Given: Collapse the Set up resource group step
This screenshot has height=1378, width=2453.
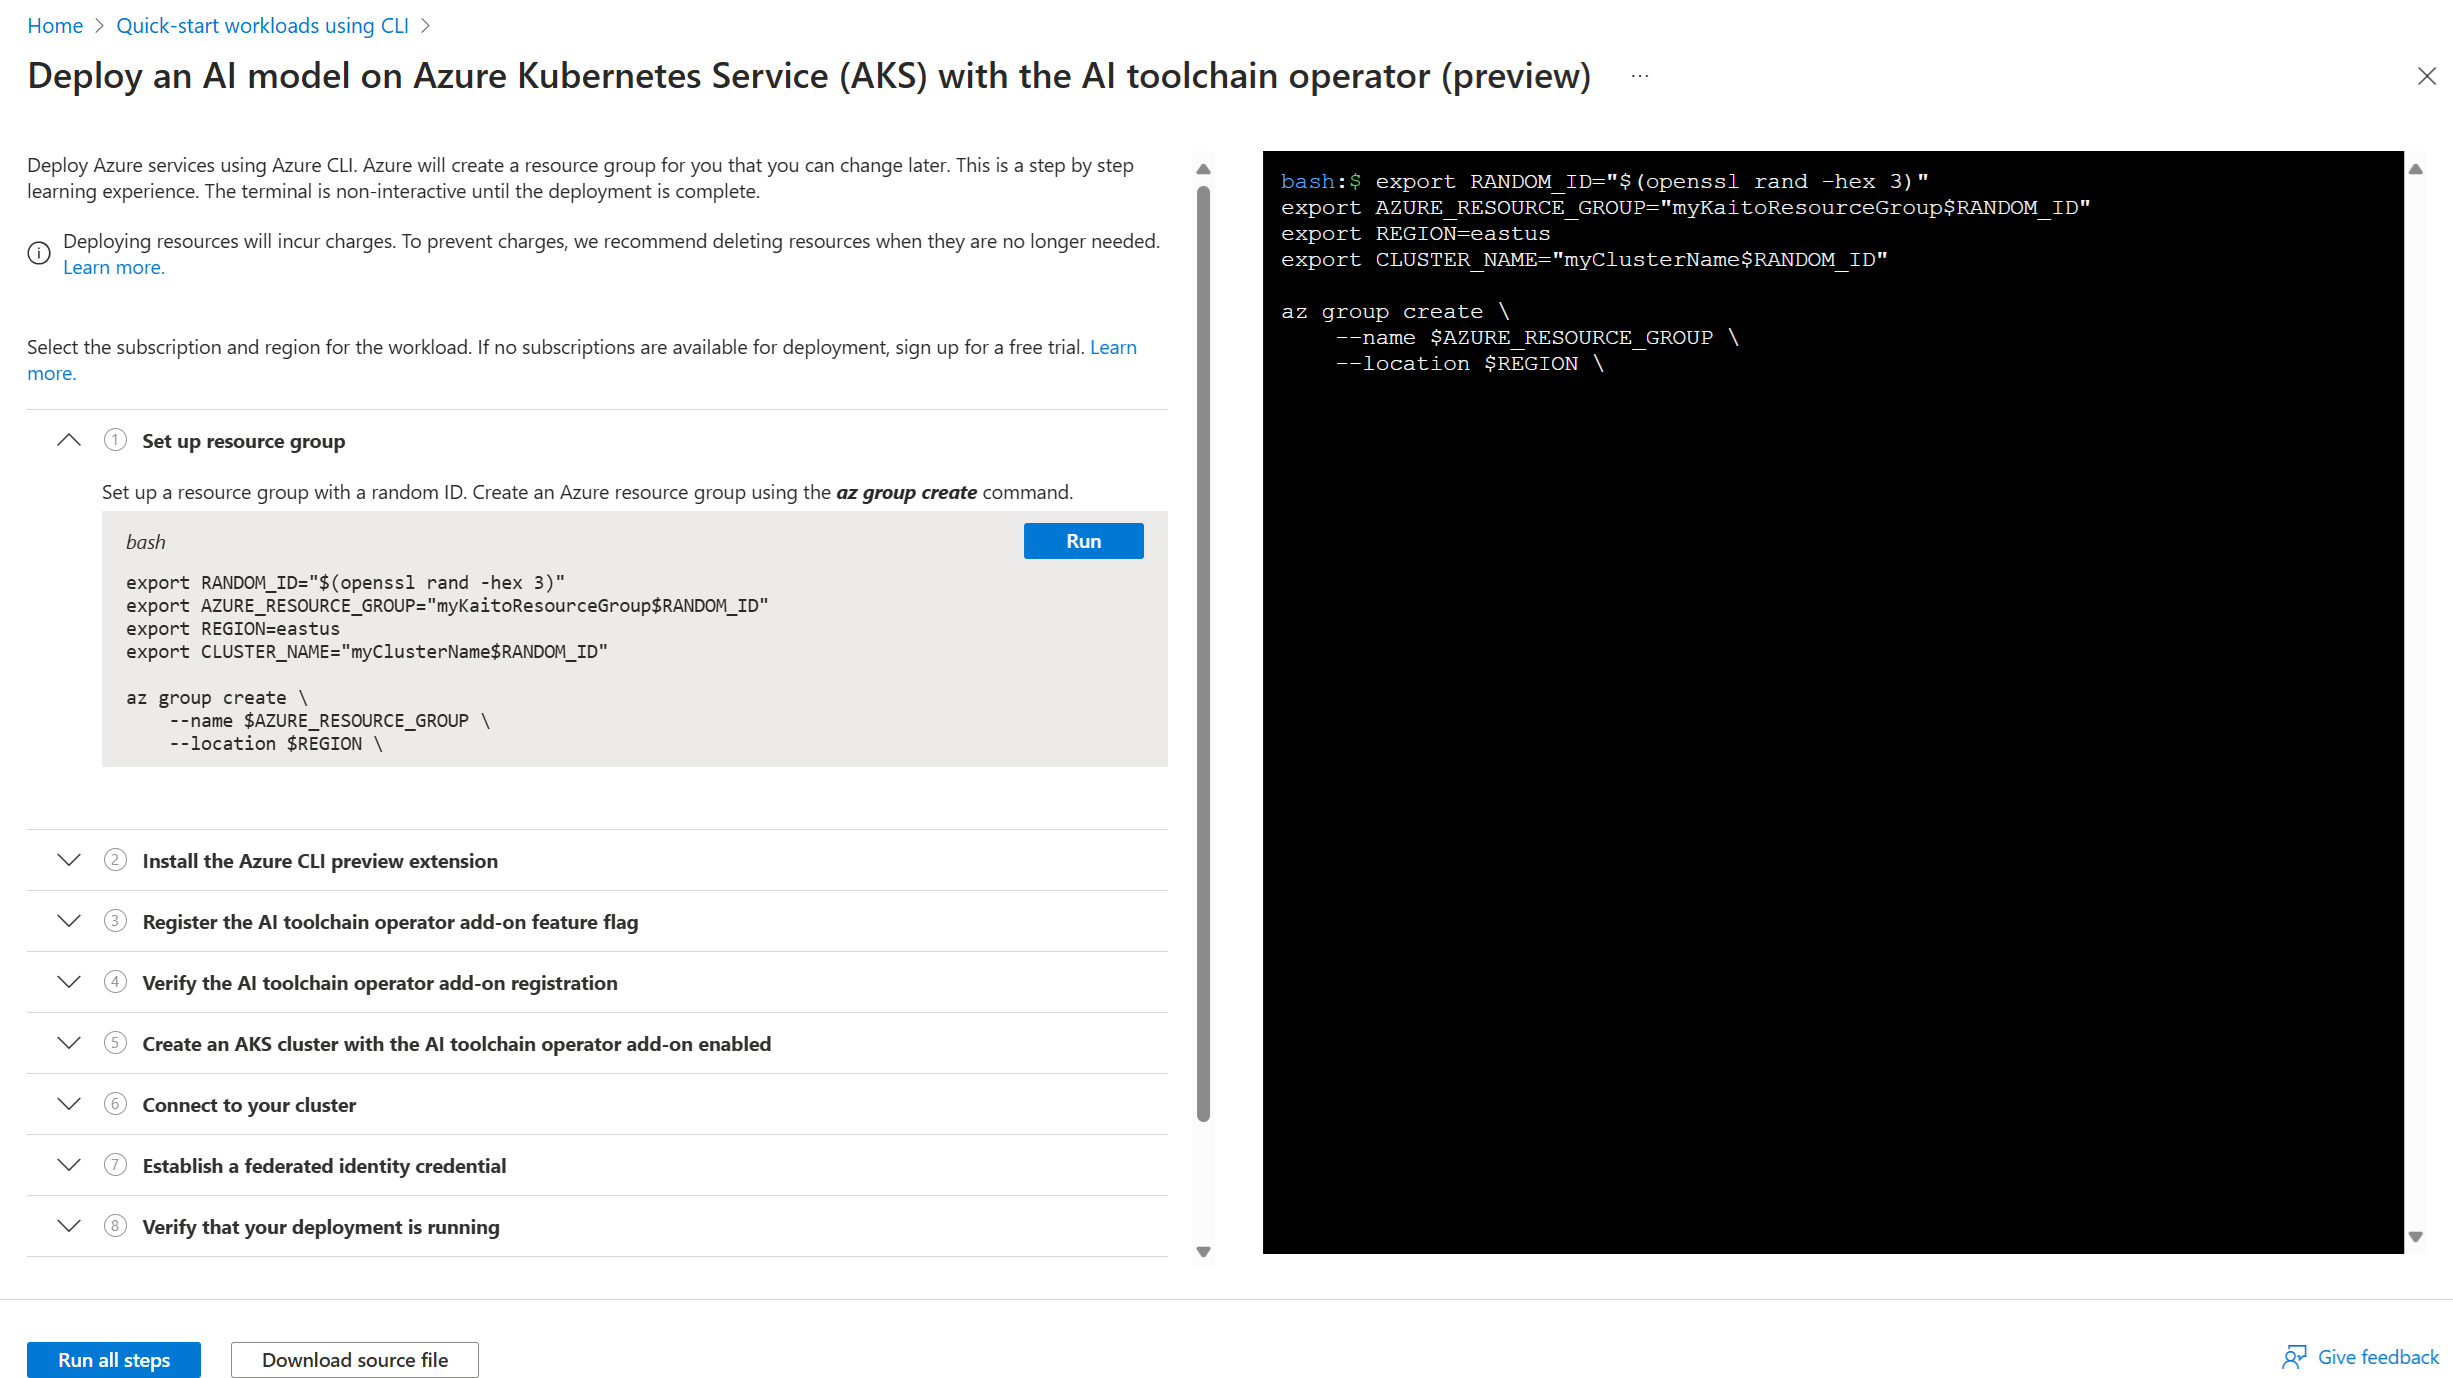Looking at the screenshot, I should pos(69,440).
